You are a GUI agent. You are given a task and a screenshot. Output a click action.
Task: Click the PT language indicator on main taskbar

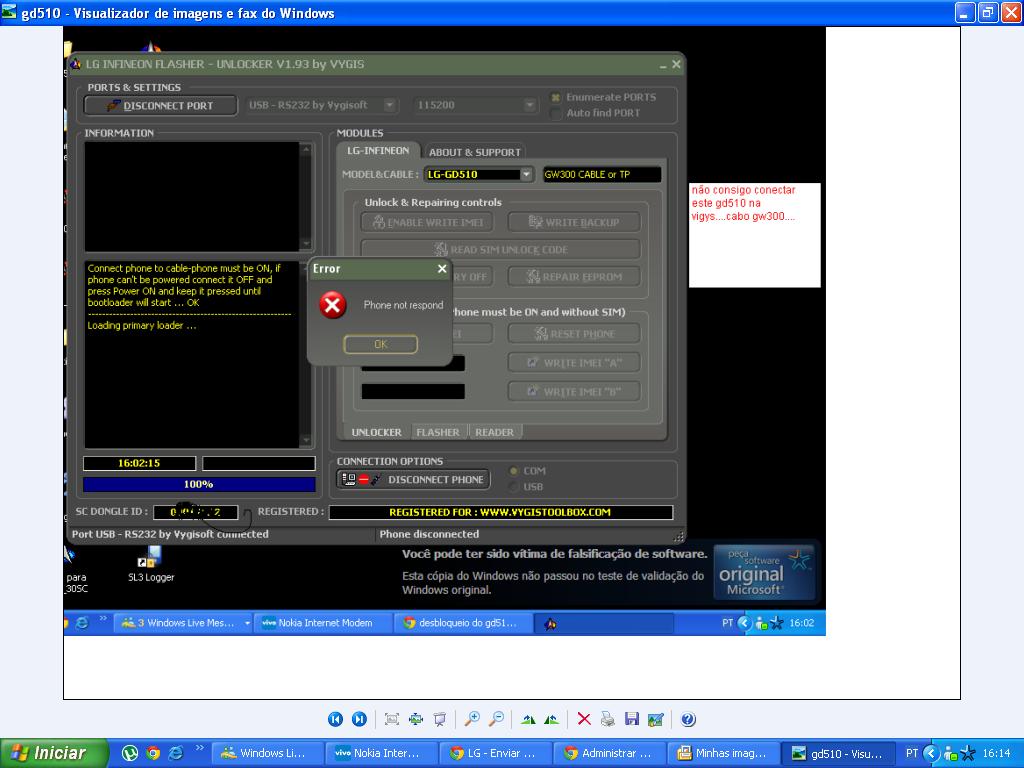(x=912, y=753)
